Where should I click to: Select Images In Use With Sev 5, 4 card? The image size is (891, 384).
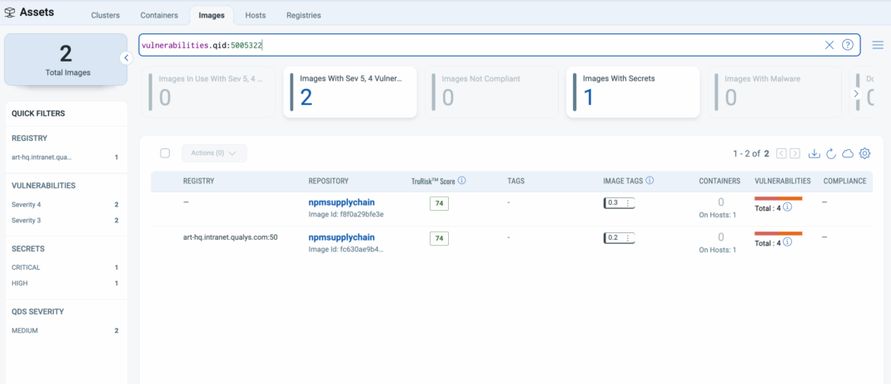[x=209, y=92]
